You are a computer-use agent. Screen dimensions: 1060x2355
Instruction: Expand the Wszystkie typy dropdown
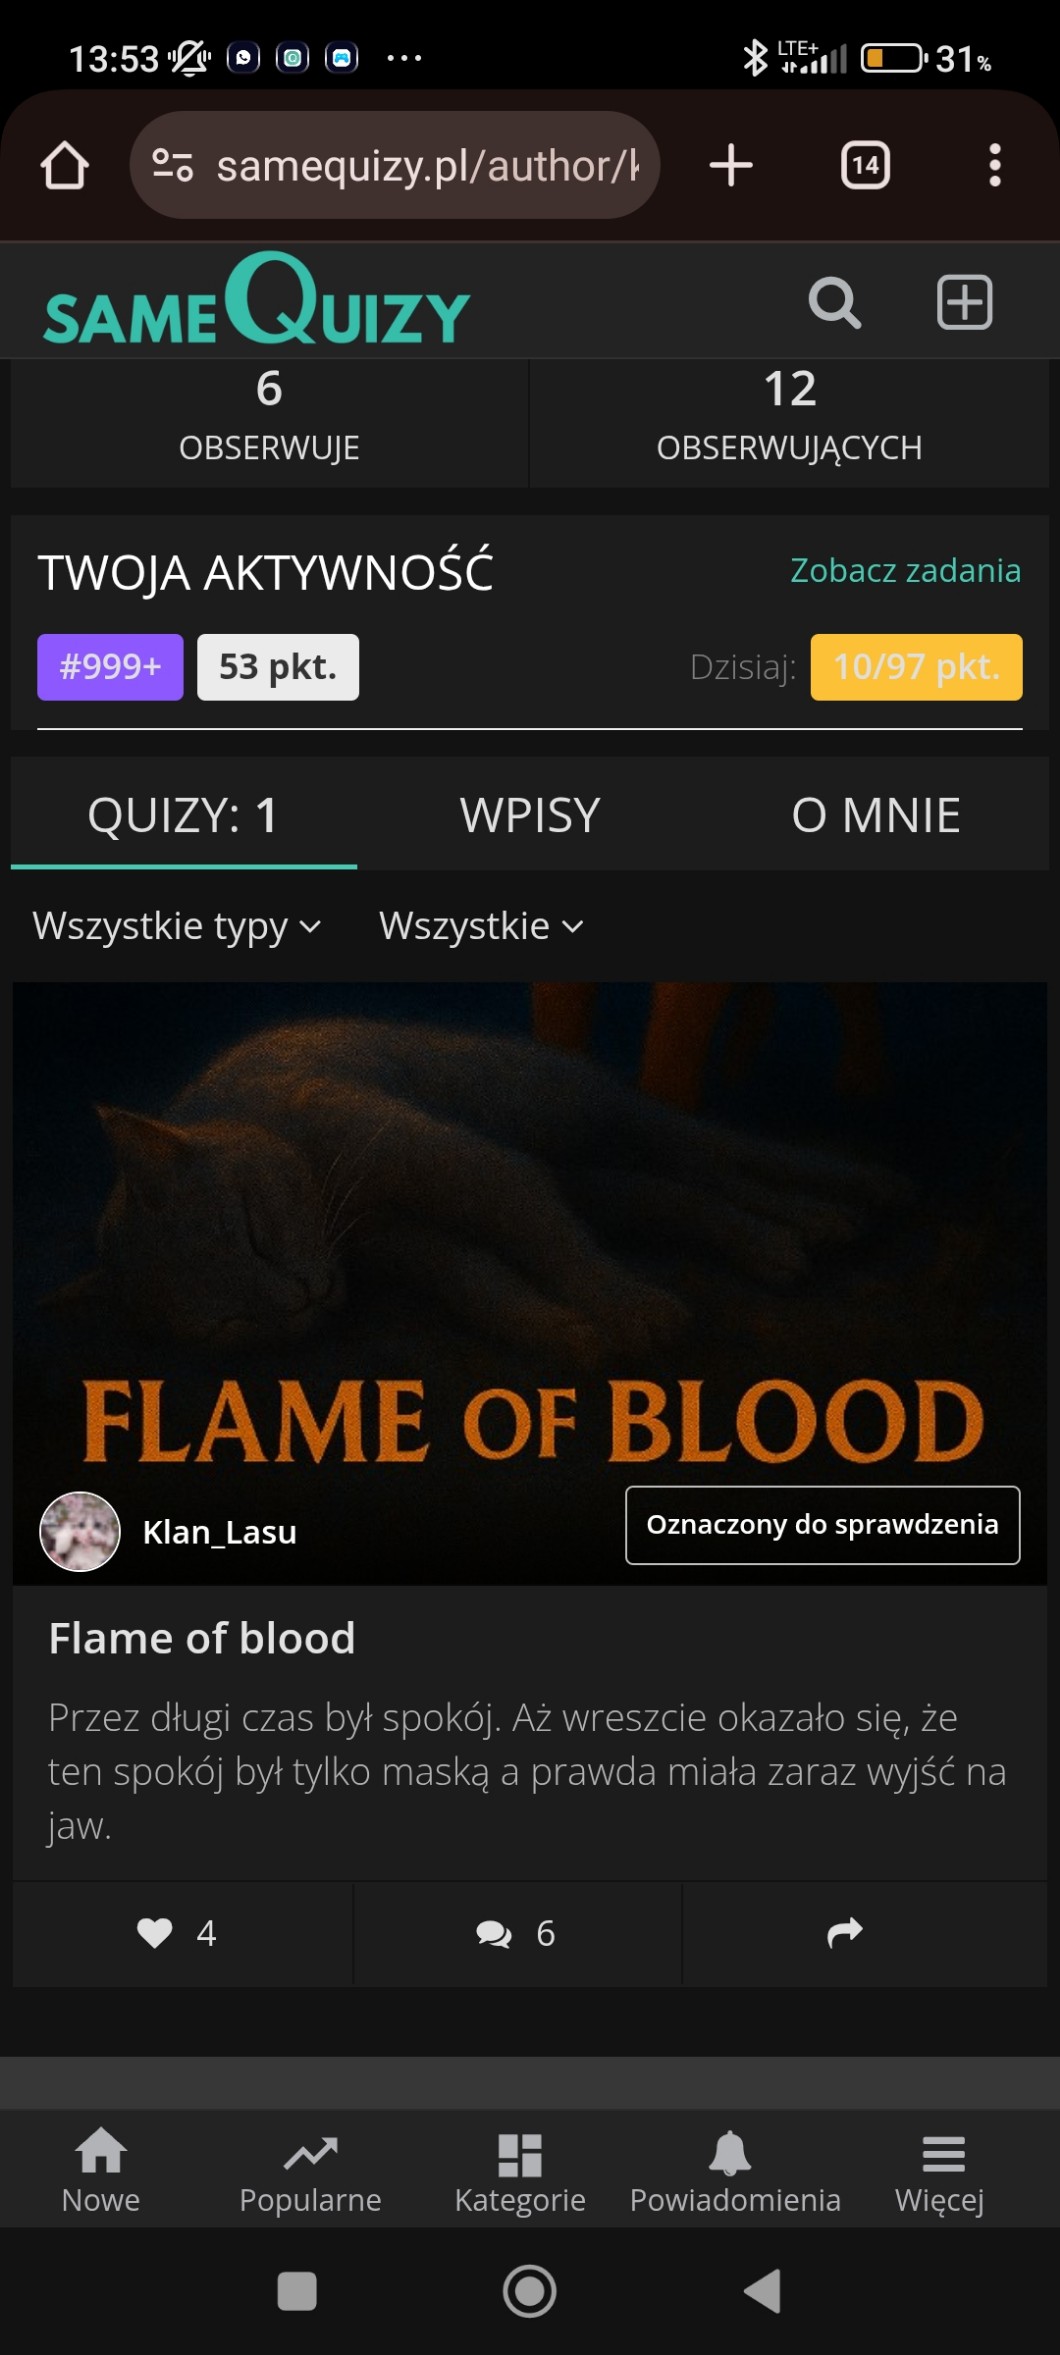tap(177, 926)
